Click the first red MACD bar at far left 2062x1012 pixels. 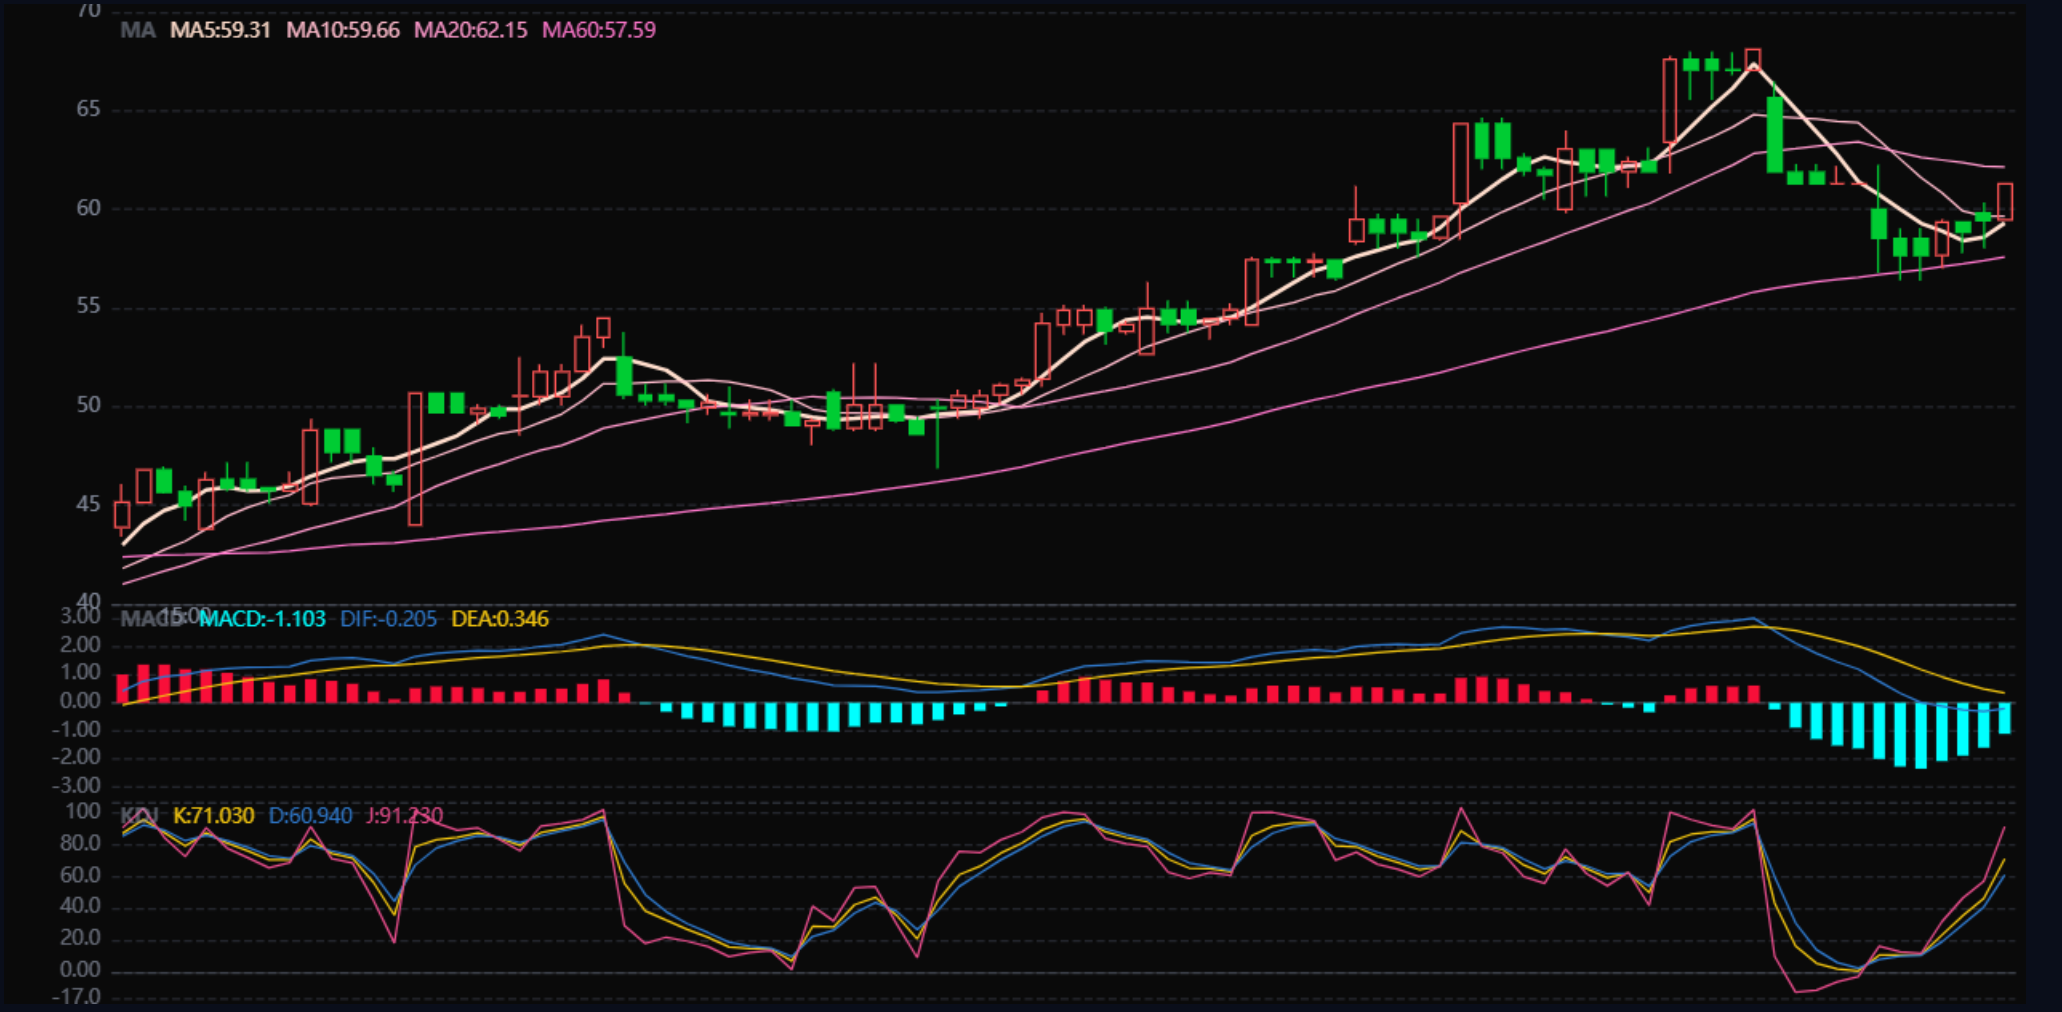point(122,688)
